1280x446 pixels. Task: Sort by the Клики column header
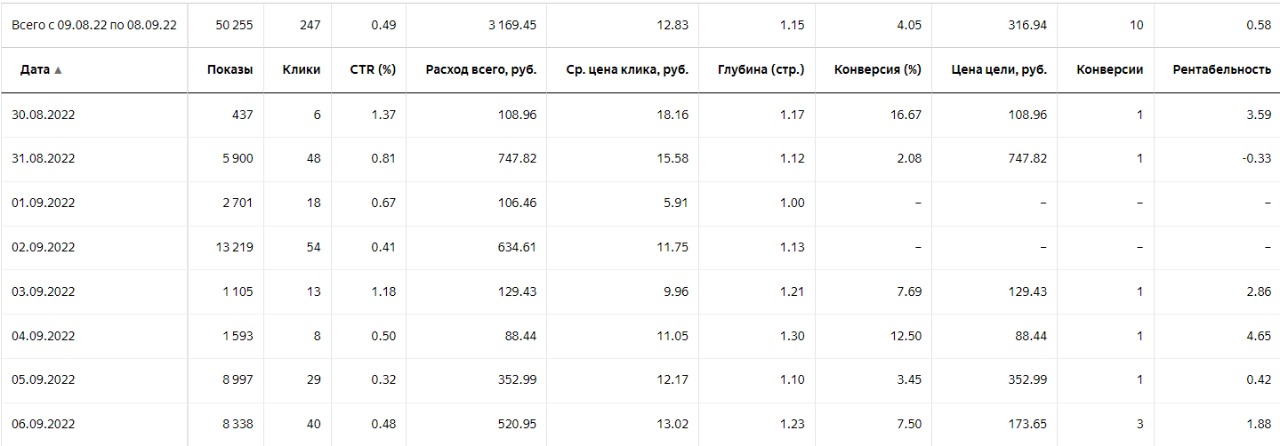point(301,70)
